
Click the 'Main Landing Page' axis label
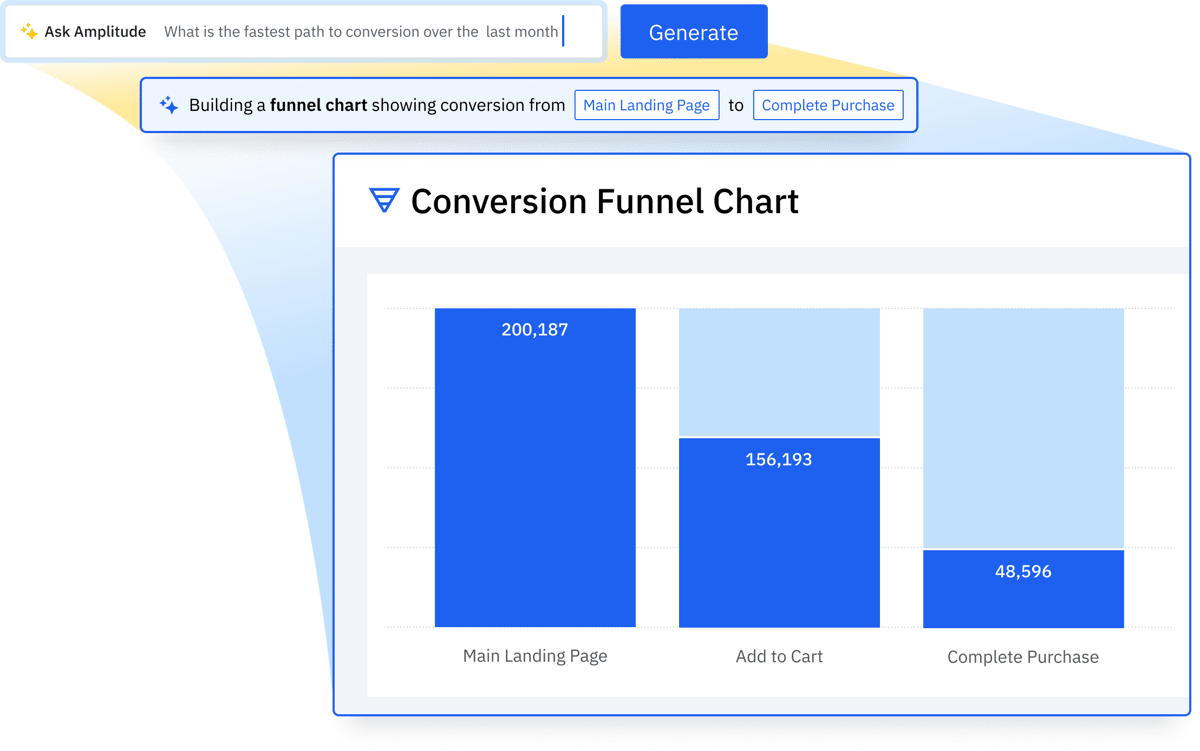[535, 656]
